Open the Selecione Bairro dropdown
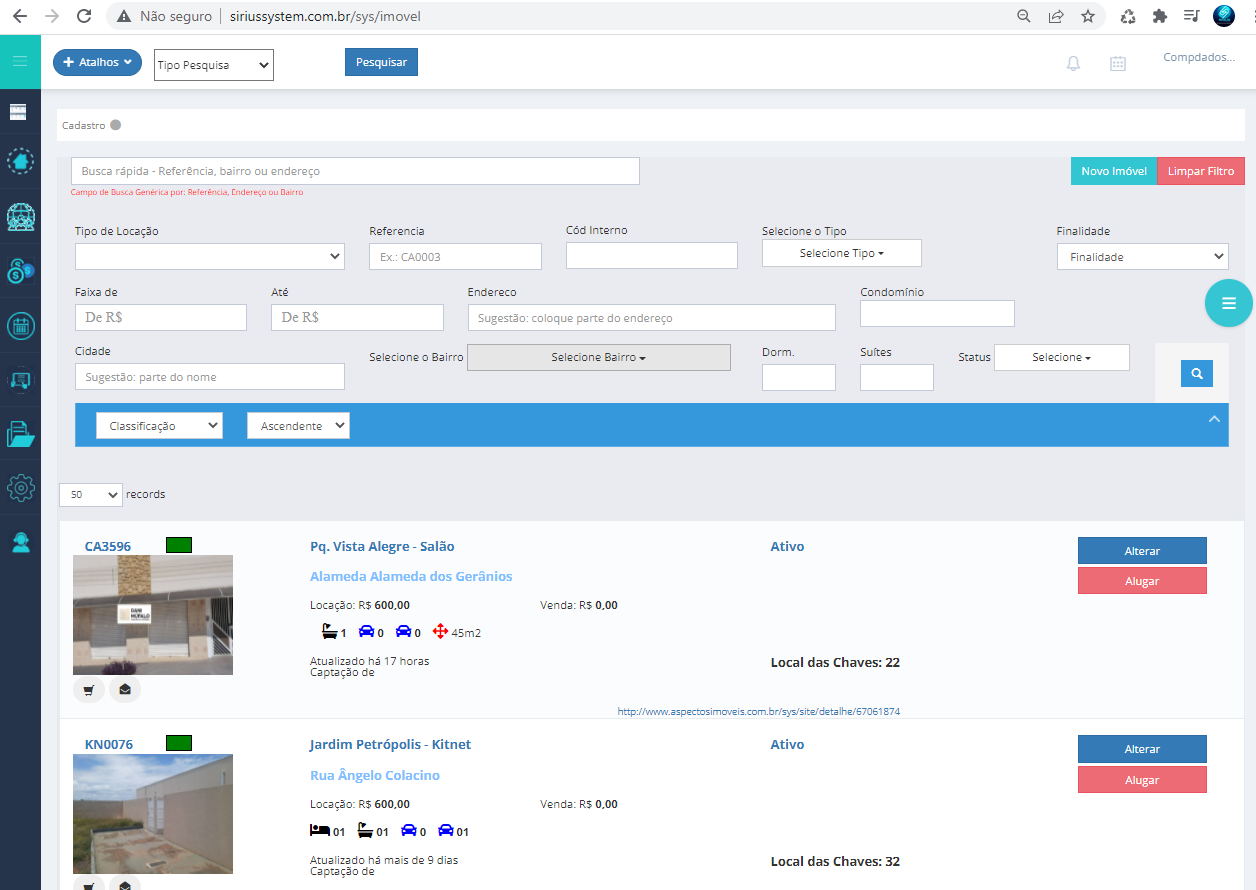 click(598, 357)
